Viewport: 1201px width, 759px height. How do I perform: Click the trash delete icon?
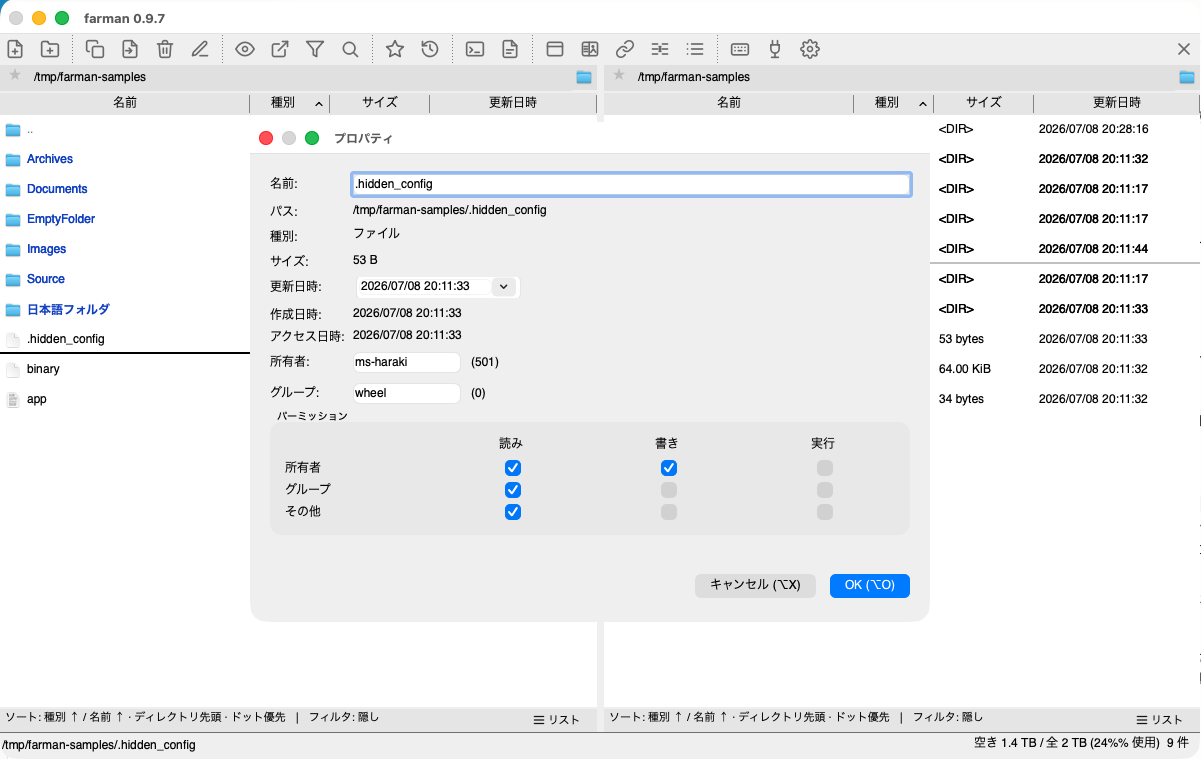[165, 49]
